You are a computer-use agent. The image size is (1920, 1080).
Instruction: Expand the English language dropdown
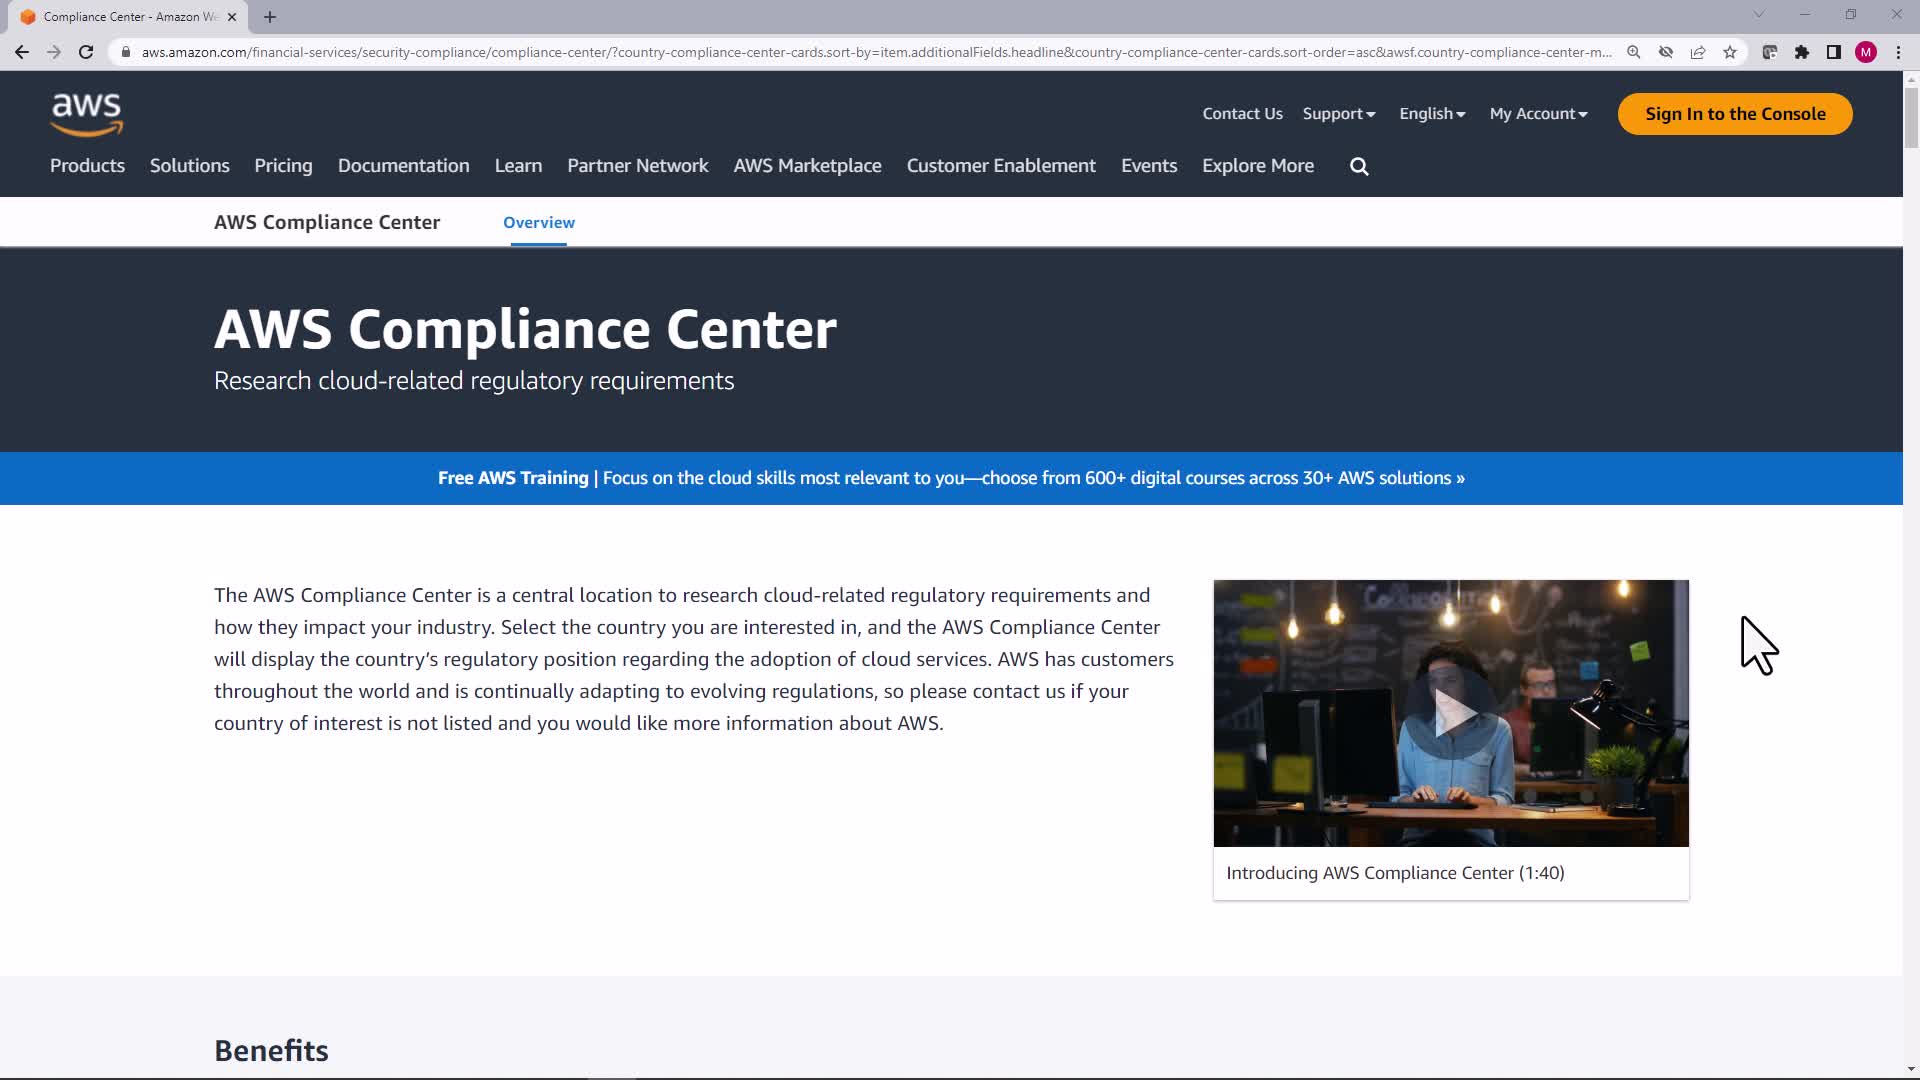point(1432,114)
